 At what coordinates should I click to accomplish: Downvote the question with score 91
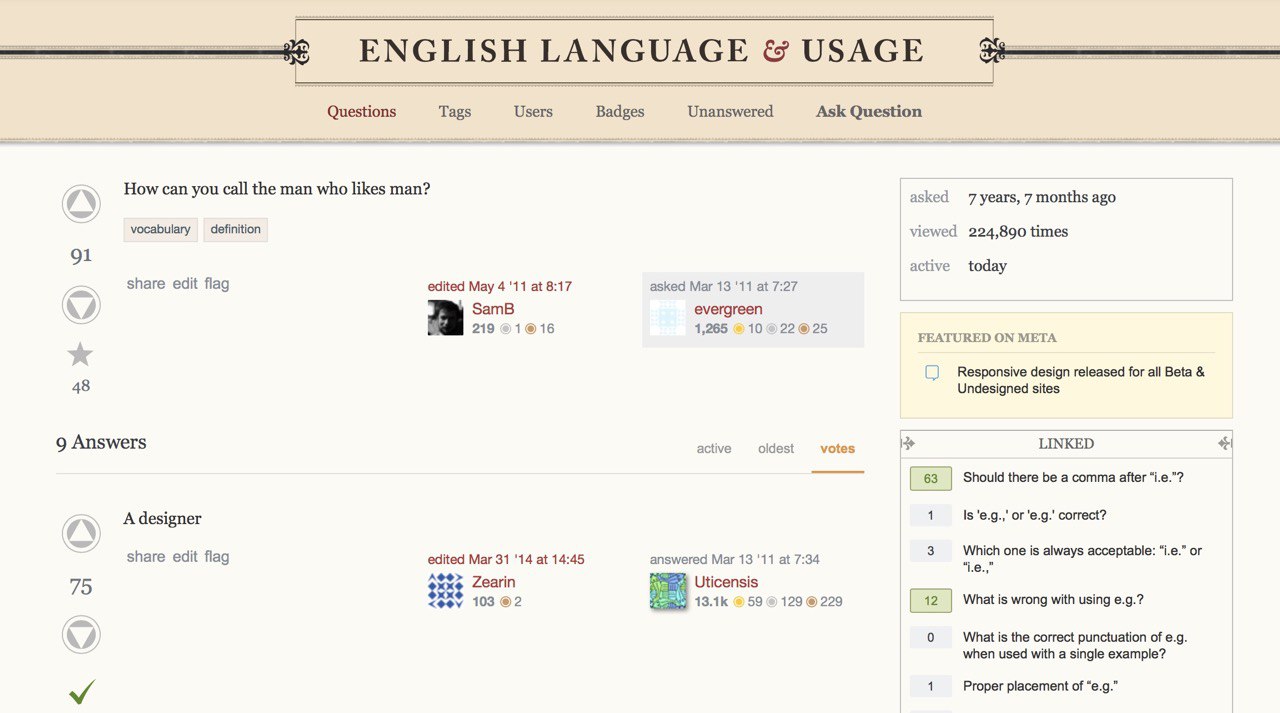pyautogui.click(x=81, y=304)
